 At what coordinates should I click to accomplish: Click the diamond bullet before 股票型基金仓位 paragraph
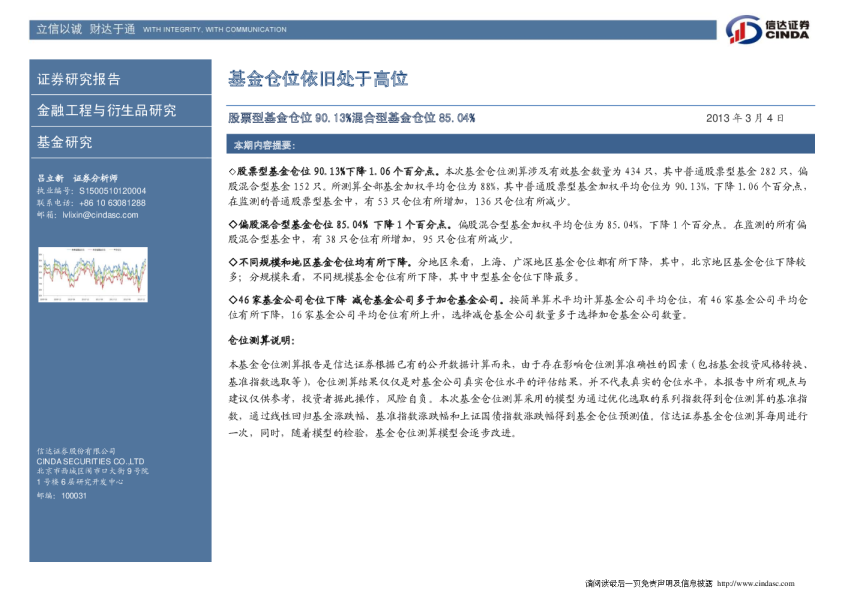pyautogui.click(x=233, y=173)
